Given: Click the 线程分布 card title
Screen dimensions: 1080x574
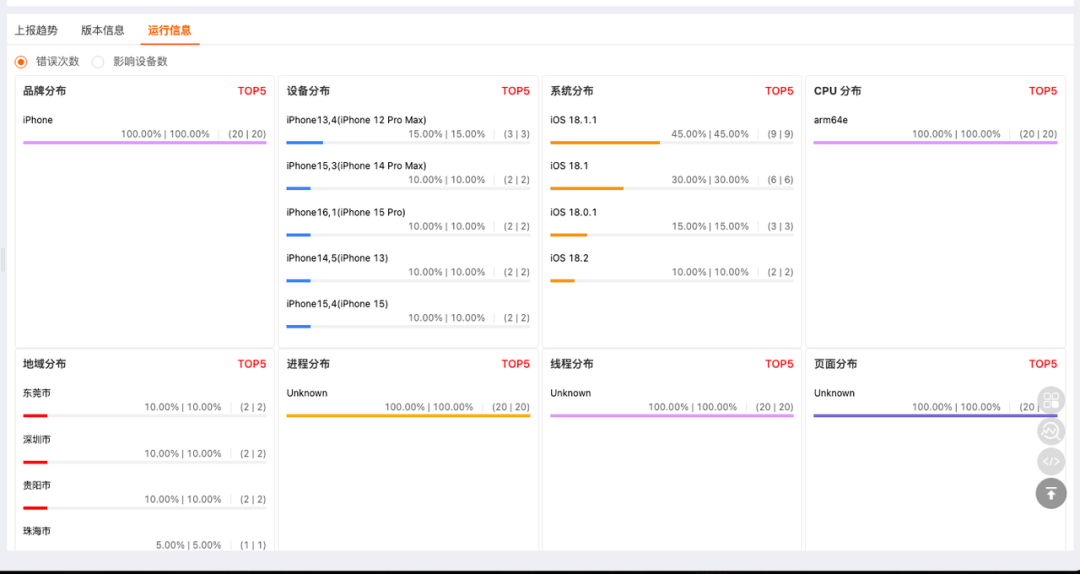Looking at the screenshot, I should [x=572, y=364].
